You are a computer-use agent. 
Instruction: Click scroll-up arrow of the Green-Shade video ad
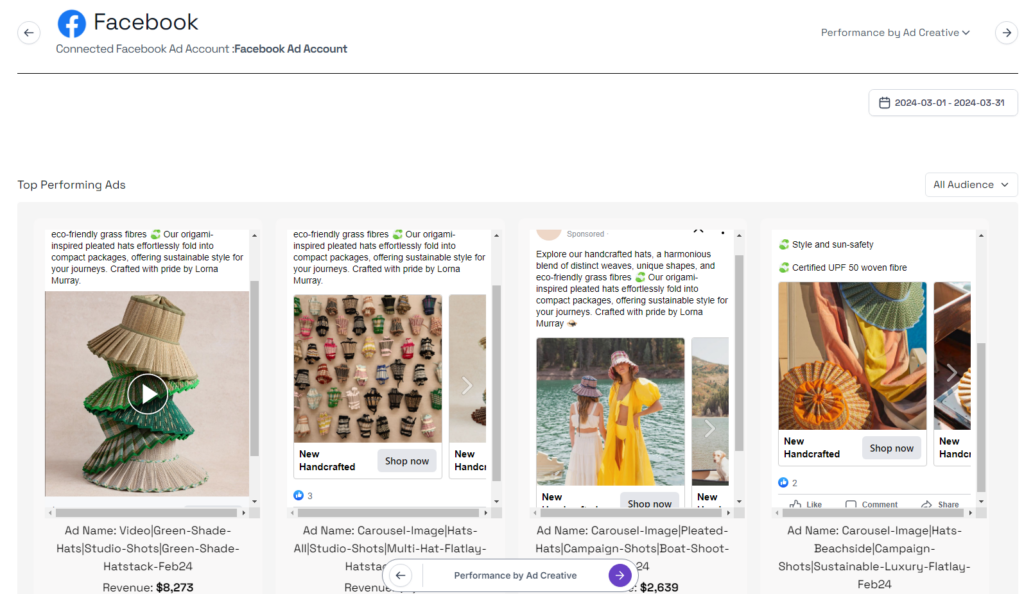point(255,235)
